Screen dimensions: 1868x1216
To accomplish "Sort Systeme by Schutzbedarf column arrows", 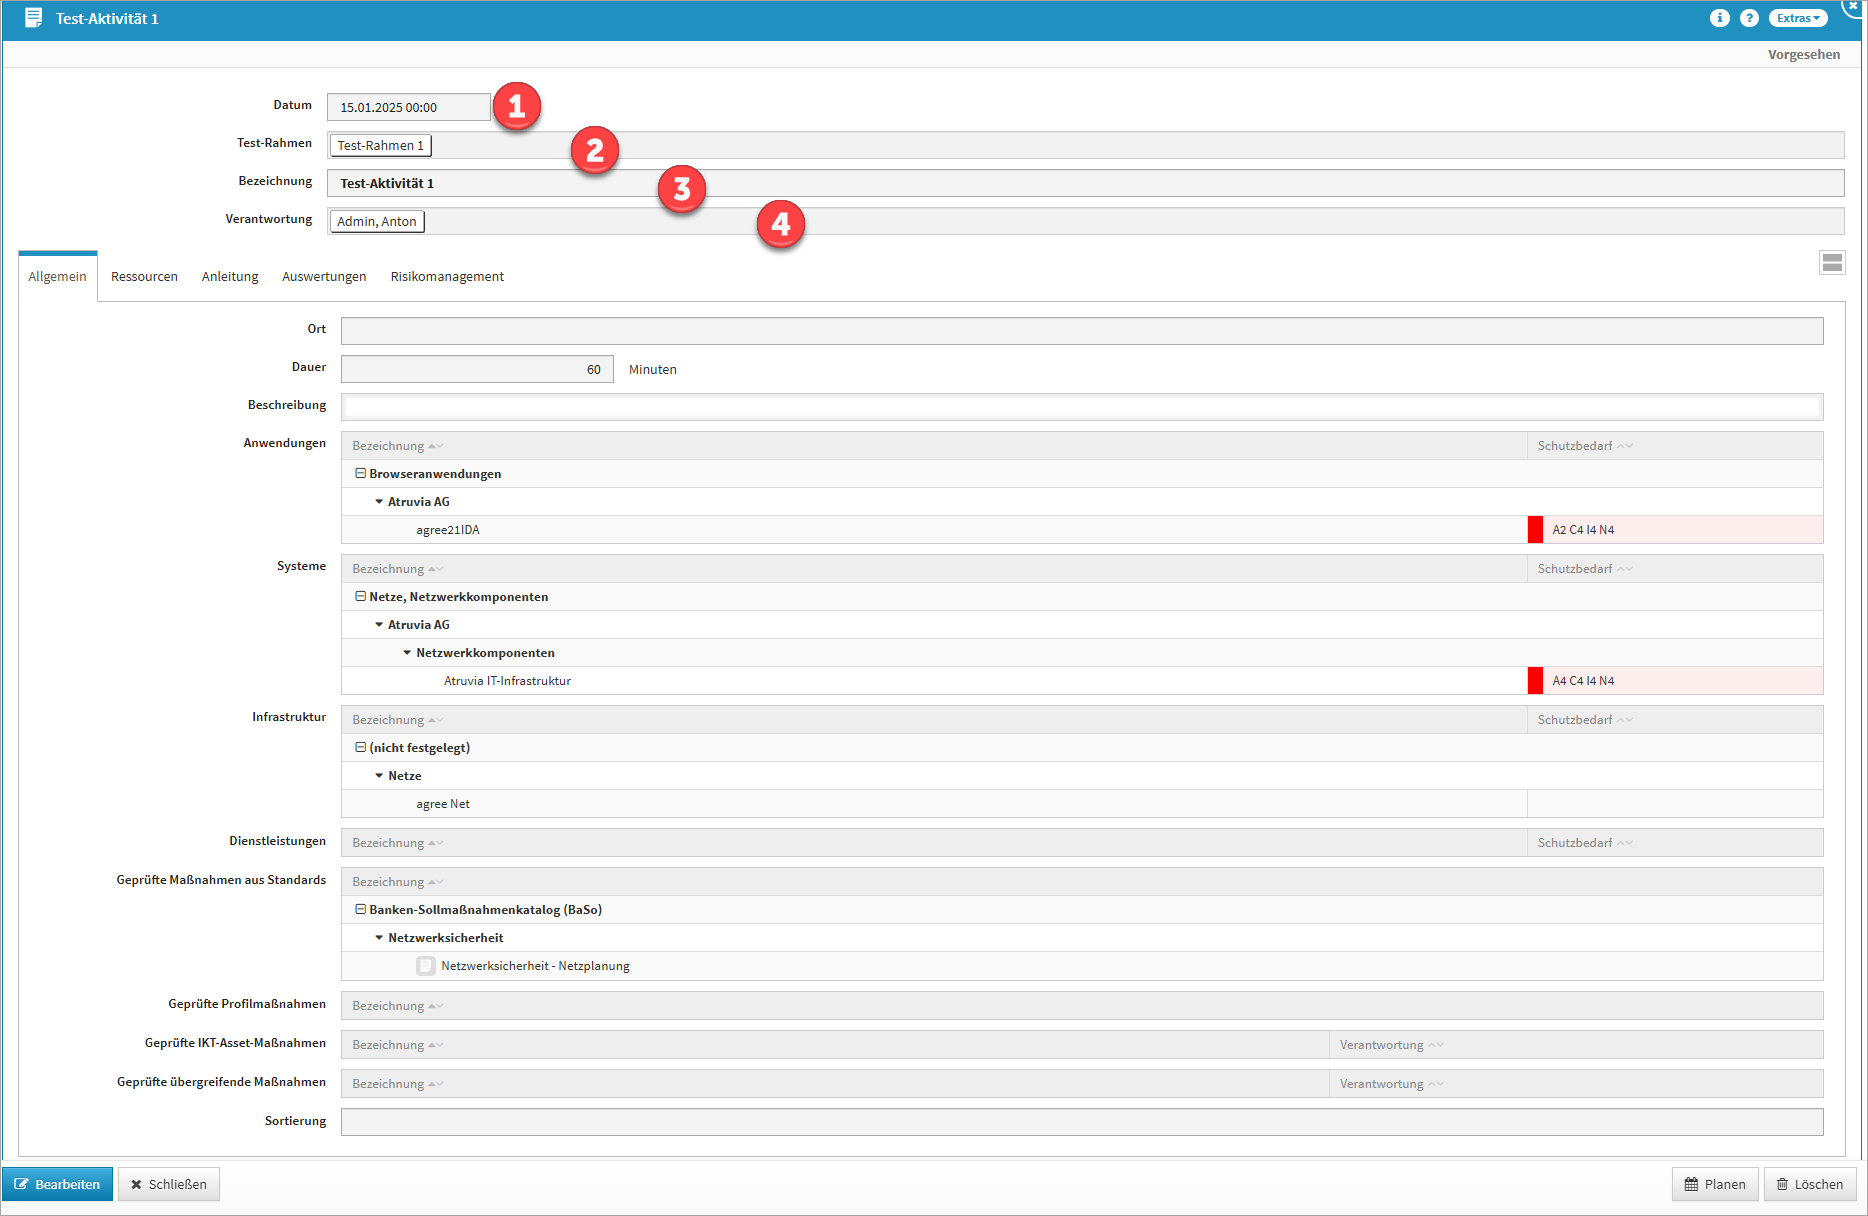I will pyautogui.click(x=1624, y=569).
